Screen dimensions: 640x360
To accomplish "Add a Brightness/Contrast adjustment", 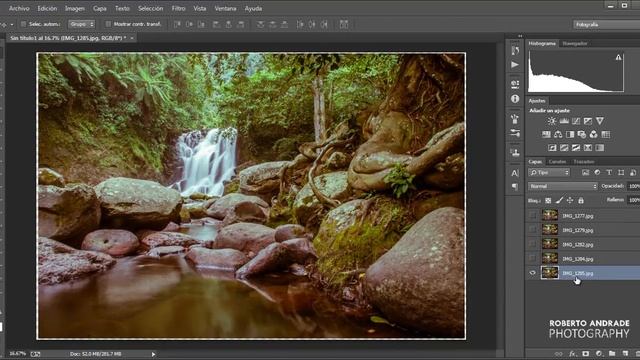I will (x=552, y=121).
